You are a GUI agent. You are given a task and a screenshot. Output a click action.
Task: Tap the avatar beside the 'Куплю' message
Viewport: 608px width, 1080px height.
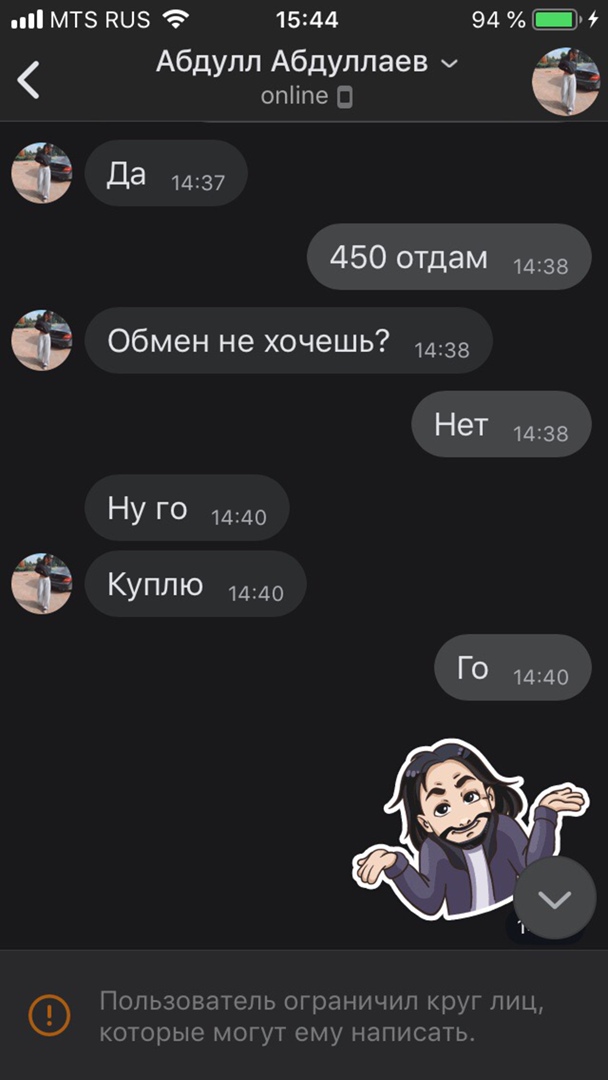point(41,583)
